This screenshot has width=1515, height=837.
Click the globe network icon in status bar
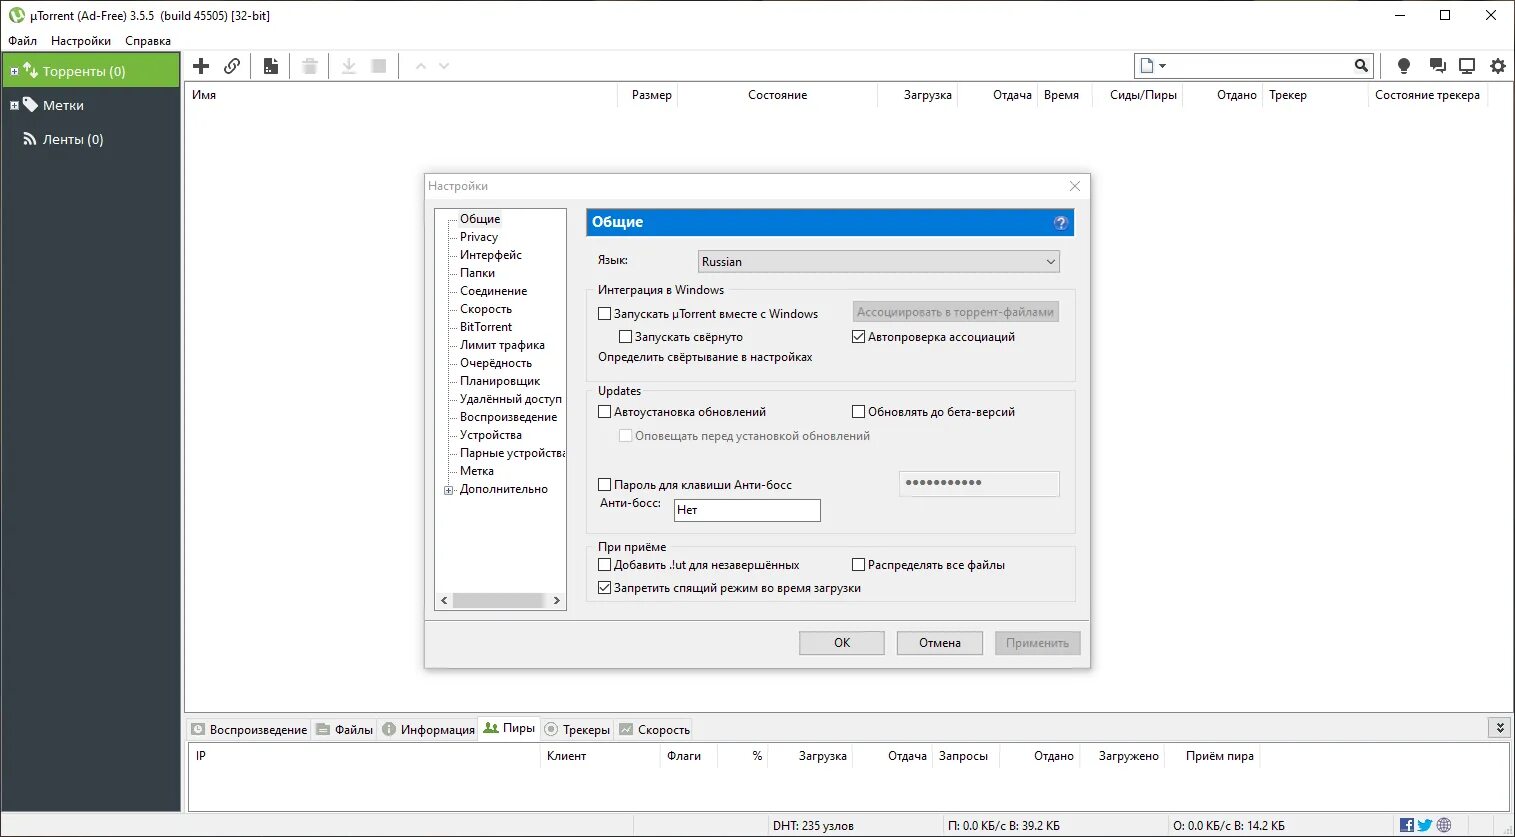(x=1444, y=825)
